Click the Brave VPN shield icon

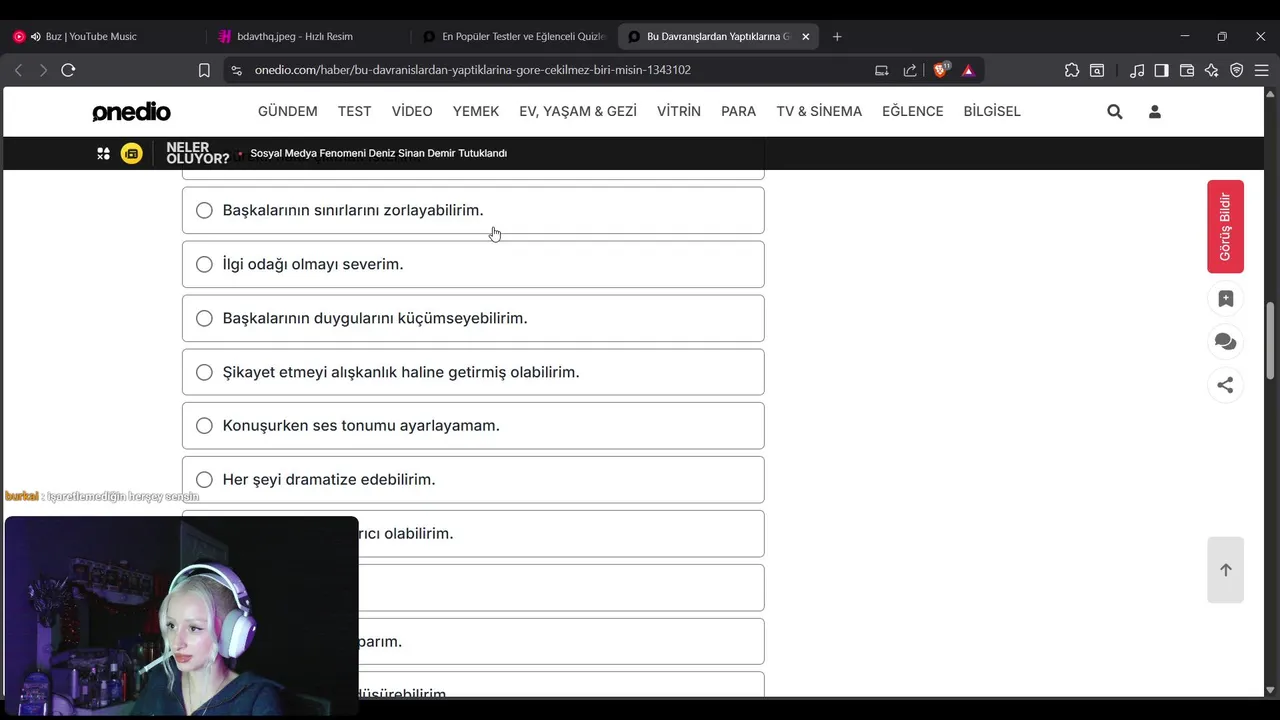[1237, 70]
